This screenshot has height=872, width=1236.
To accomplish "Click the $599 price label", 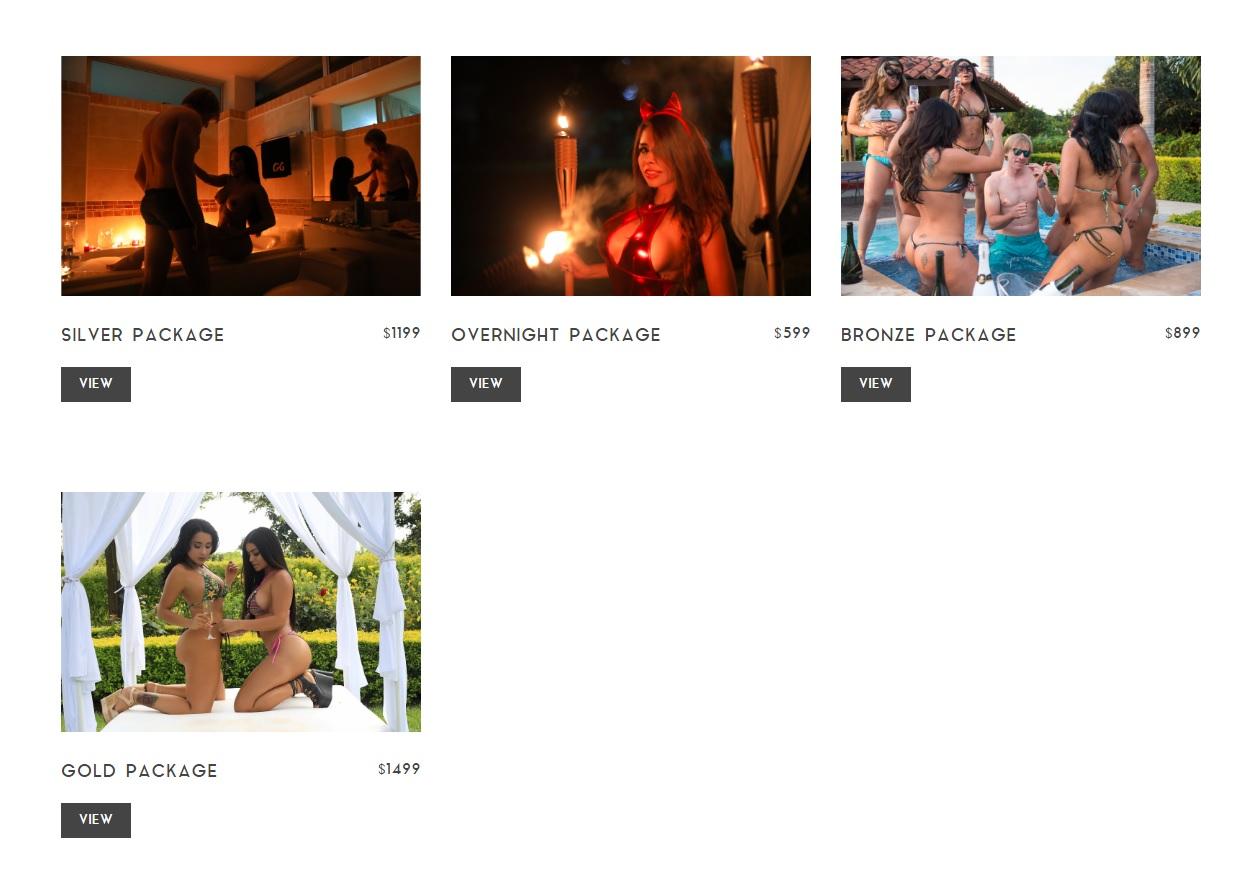I will click(792, 333).
